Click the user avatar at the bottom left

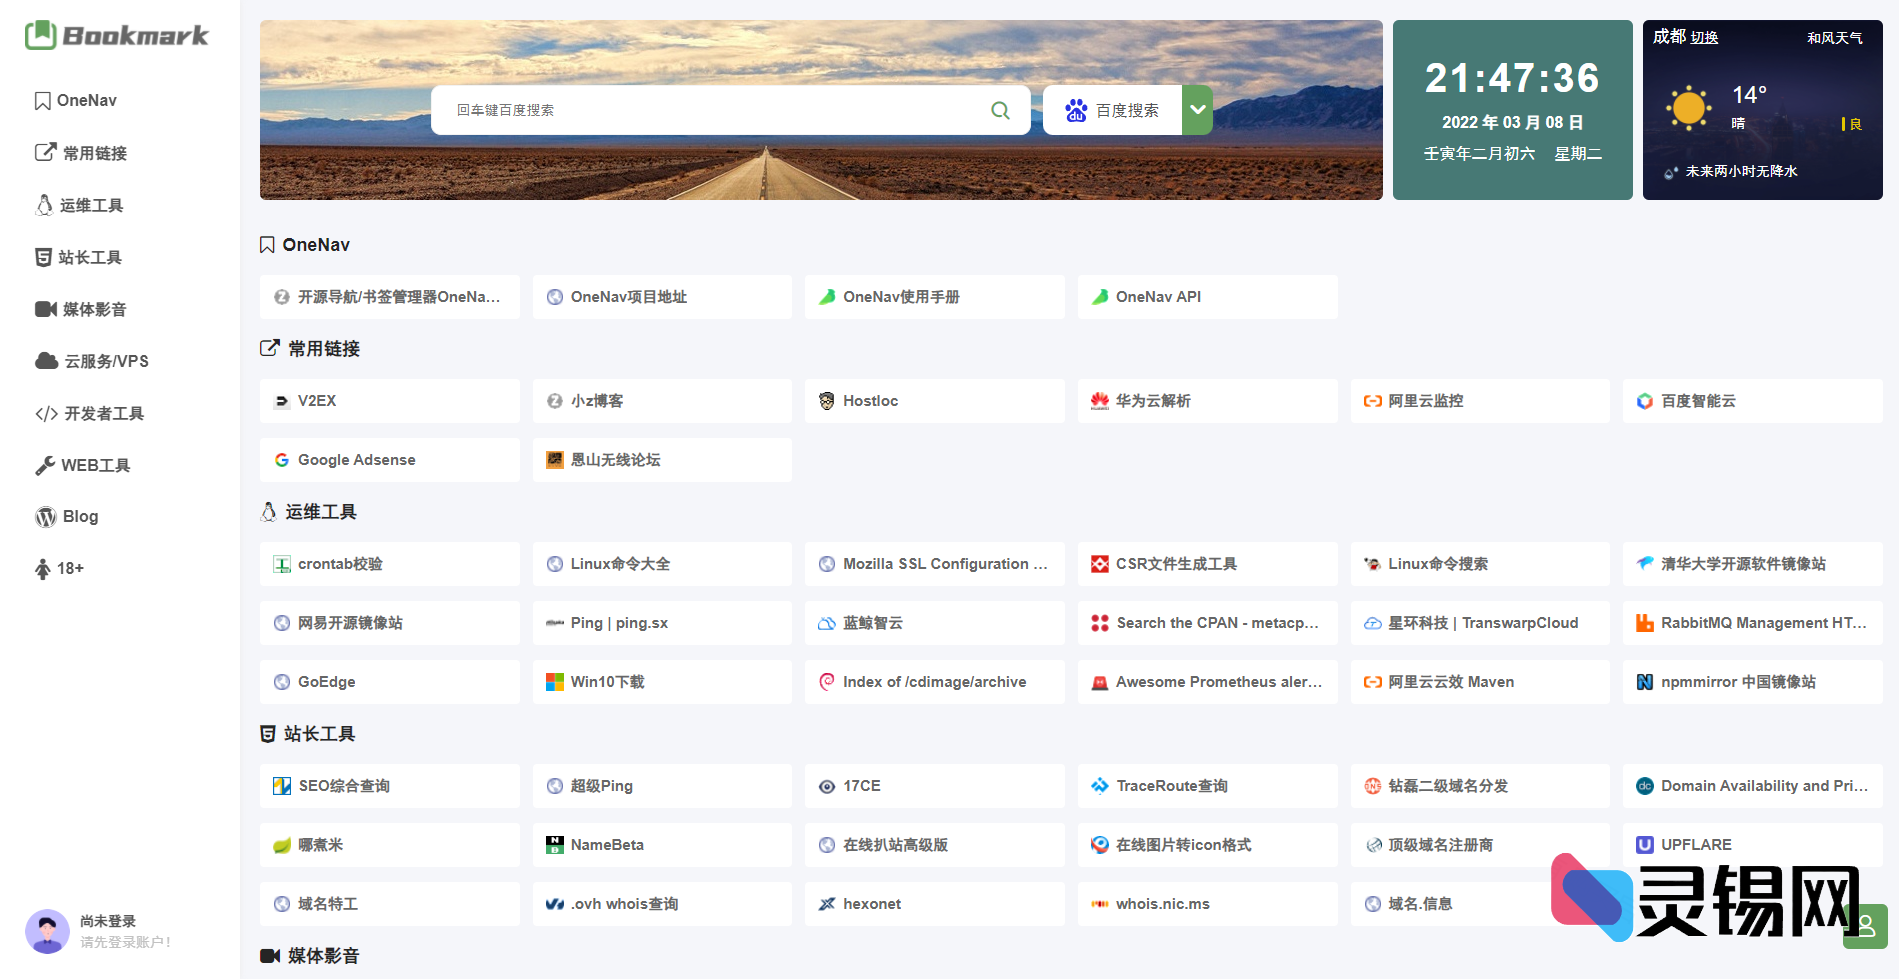tap(47, 931)
